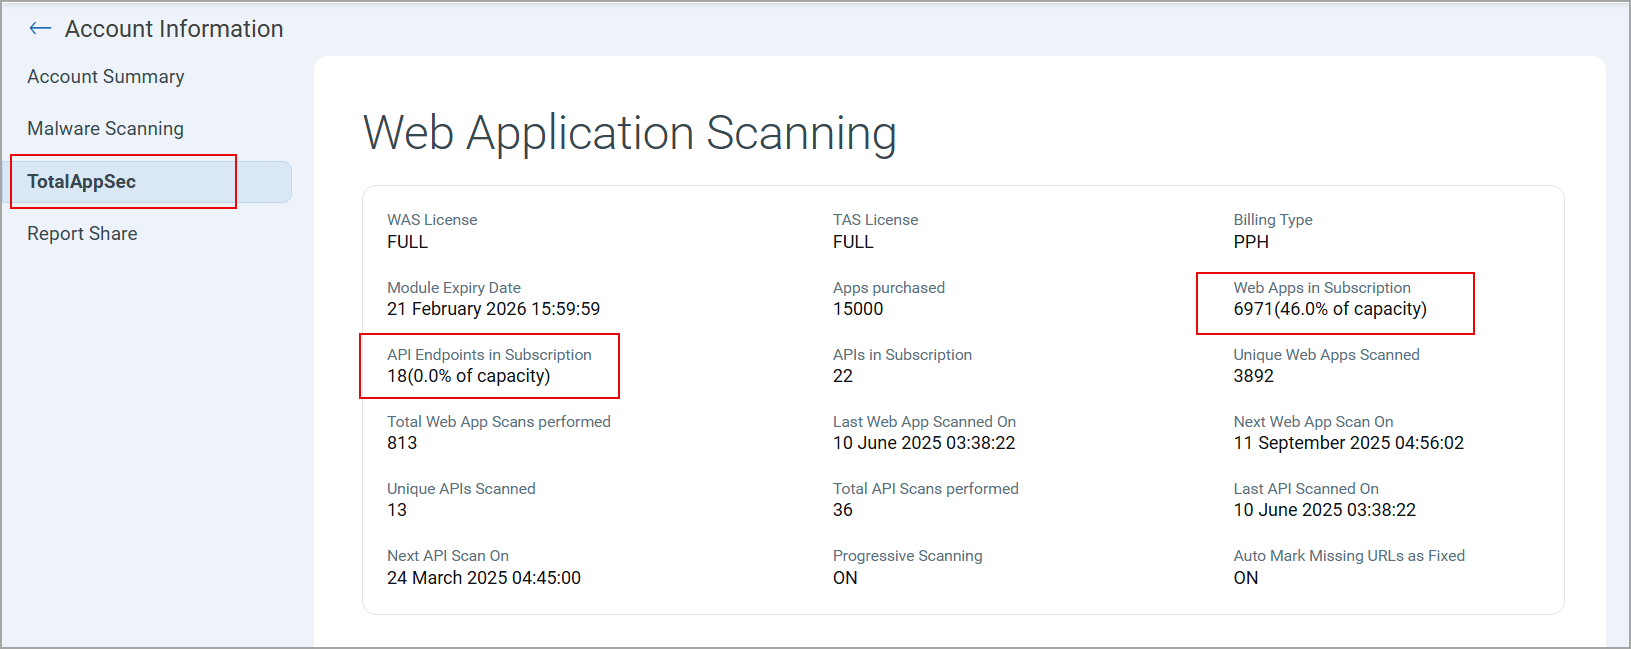
Task: Click the ON value under Auto Mark Missing URLs
Action: tap(1246, 578)
